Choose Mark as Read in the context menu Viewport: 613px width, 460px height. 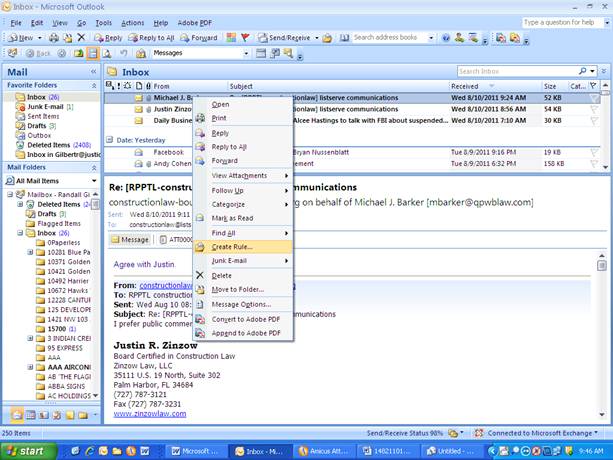[243, 218]
